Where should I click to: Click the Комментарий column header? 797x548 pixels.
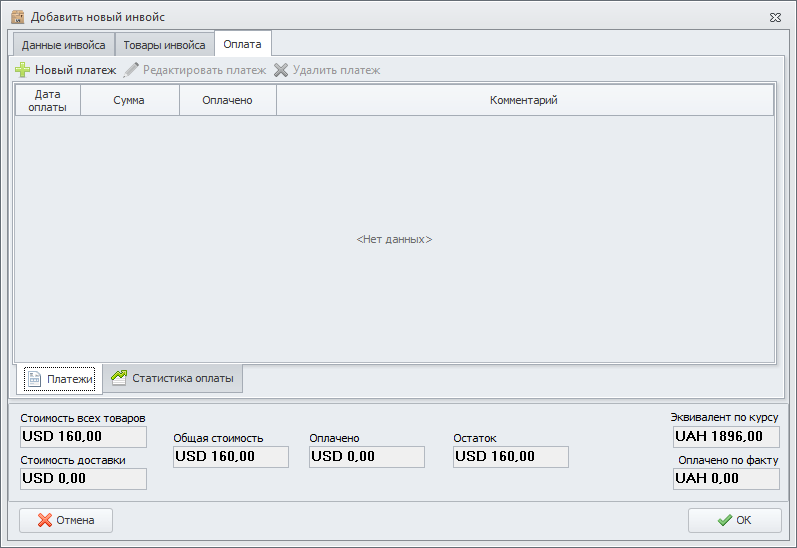tap(523, 100)
